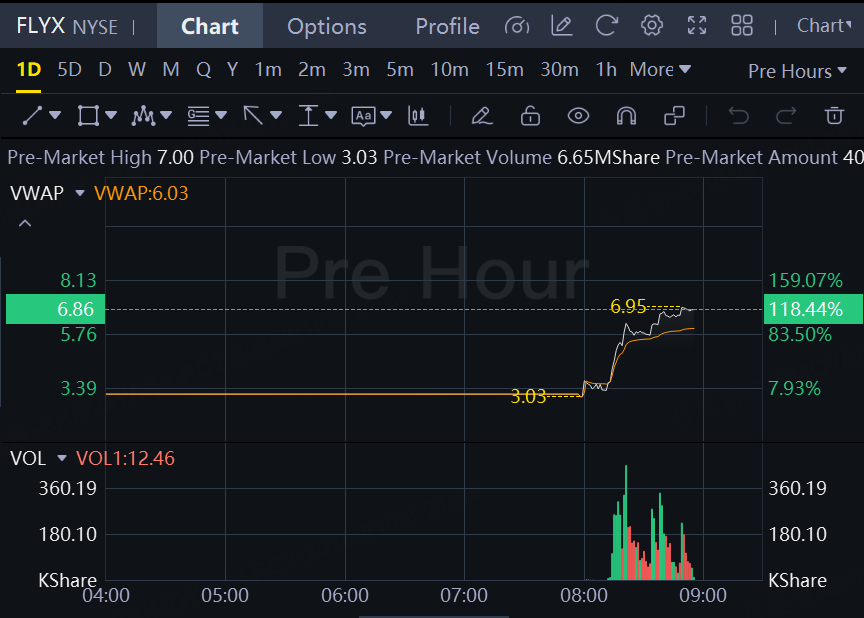Toggle drawings visibility with the eye icon
This screenshot has height=618, width=864.
click(x=578, y=116)
